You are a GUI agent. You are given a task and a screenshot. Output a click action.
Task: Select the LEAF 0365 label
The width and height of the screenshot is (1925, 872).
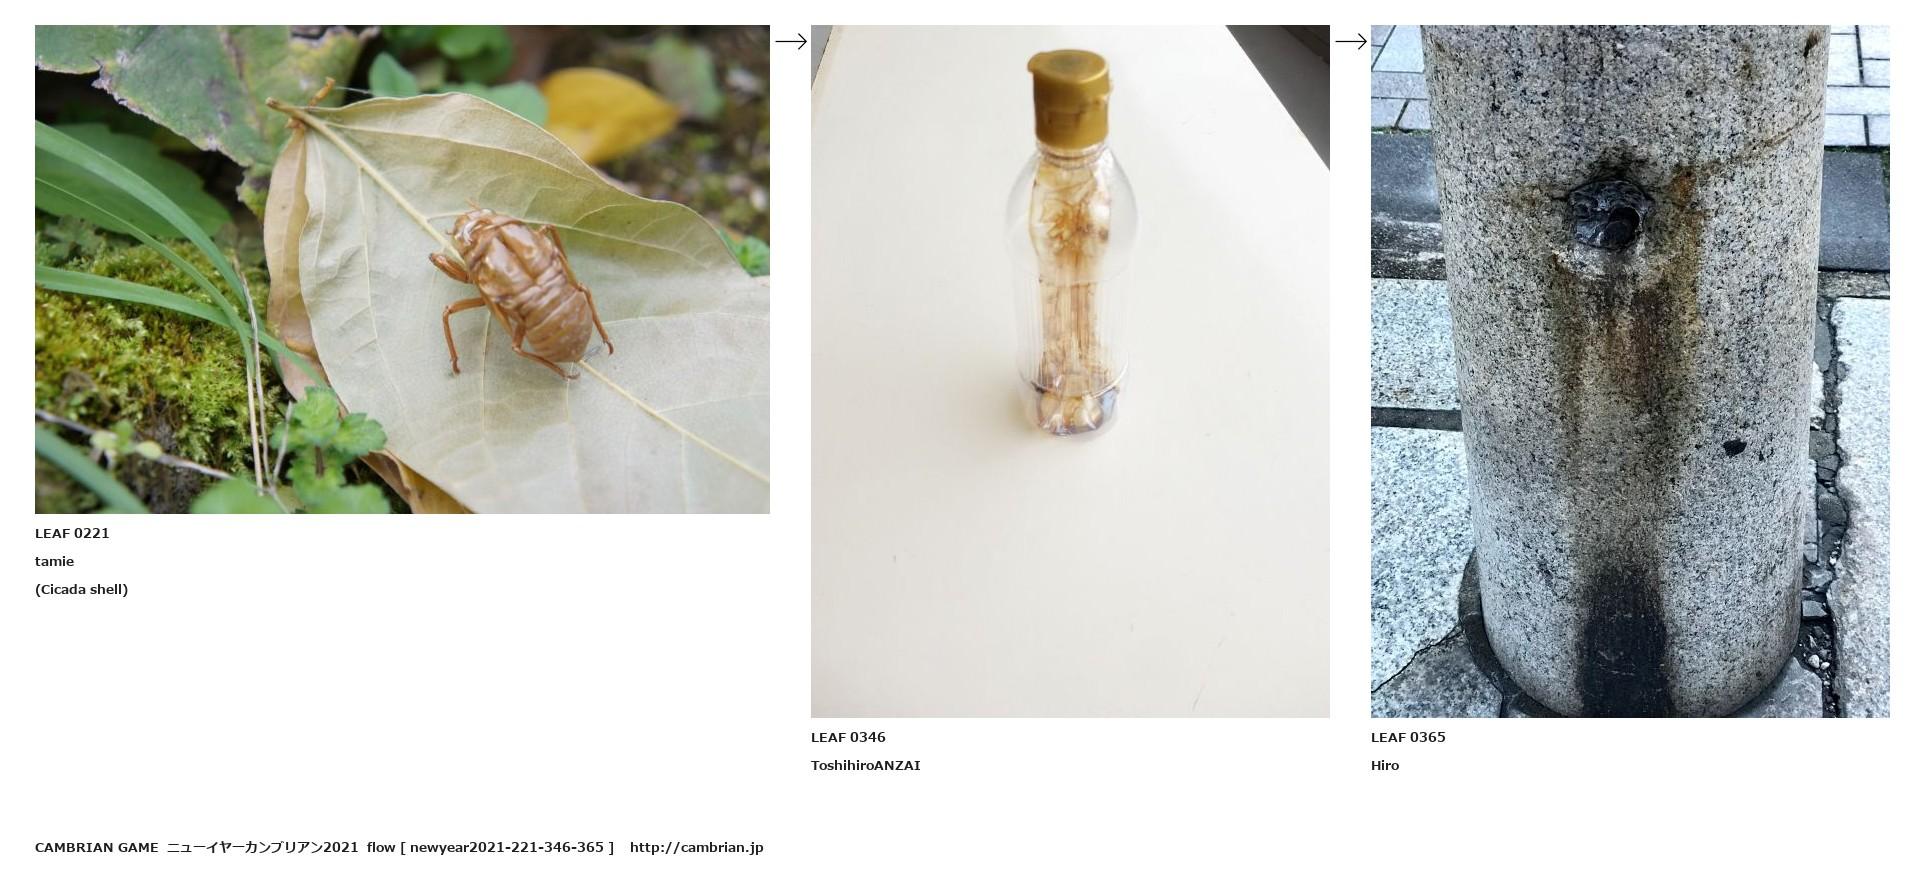pos(1408,737)
